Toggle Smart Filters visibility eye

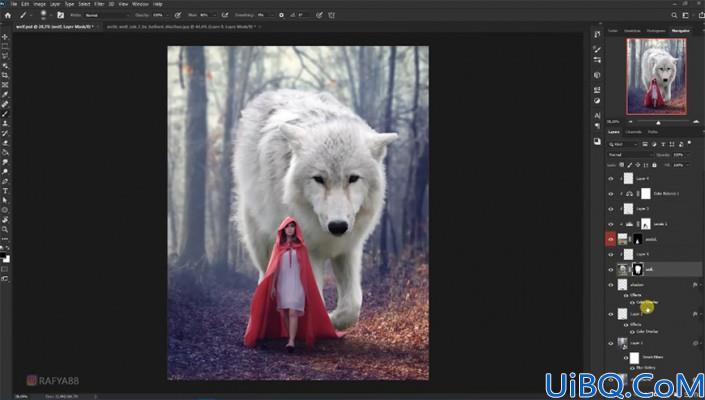point(626,358)
